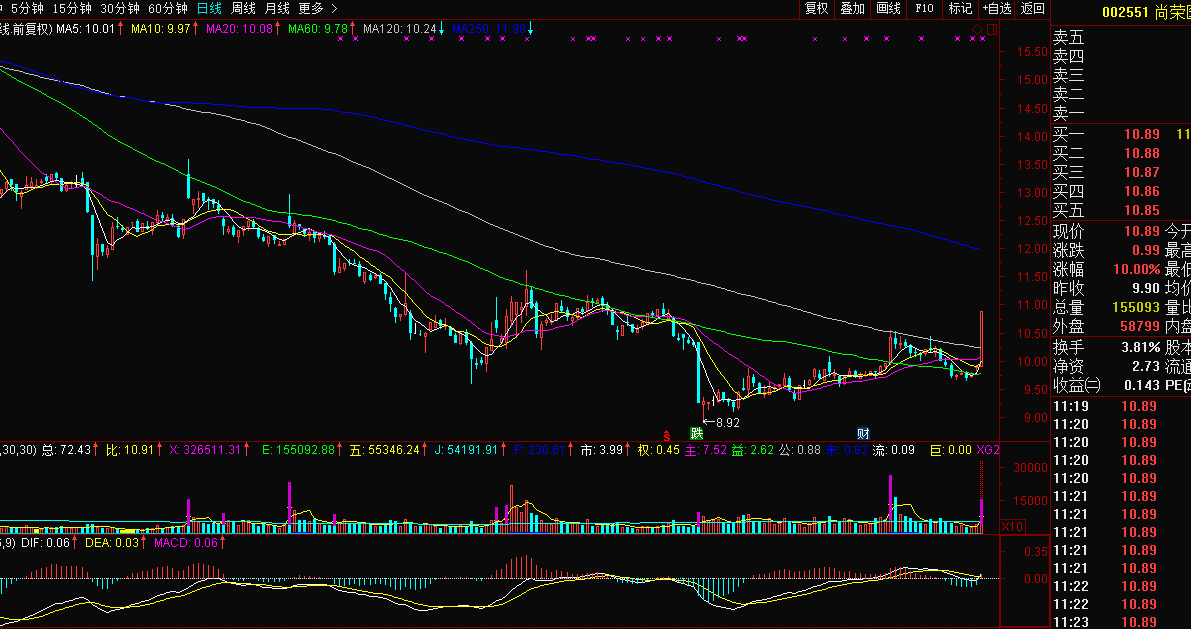Click the green 跌 marker under the candlesticks
Viewport: 1191px width, 629px height.
696,434
